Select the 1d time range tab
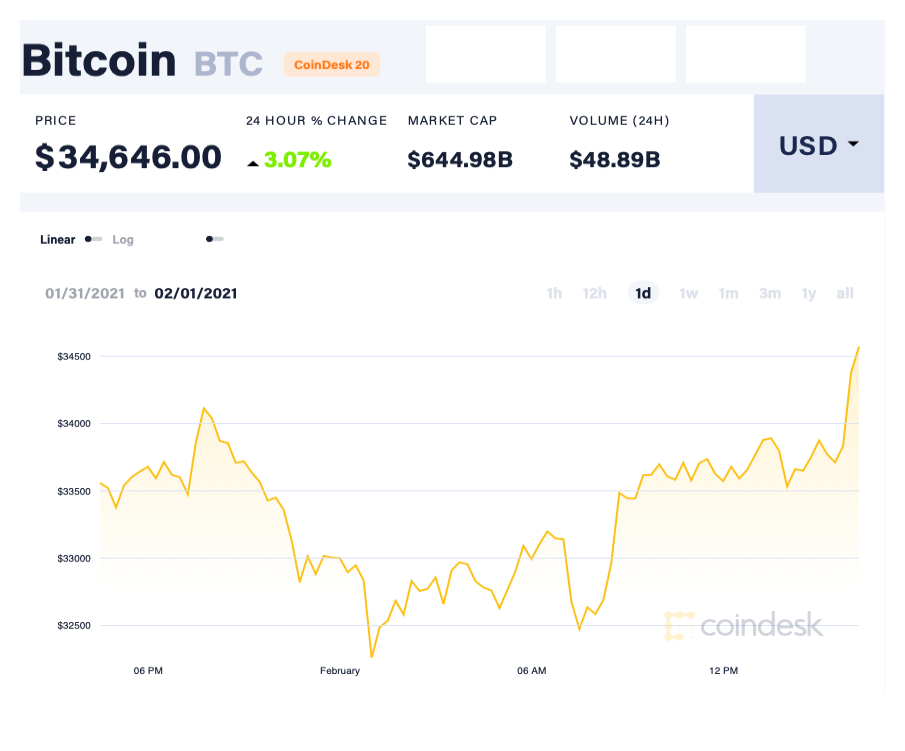The height and width of the screenshot is (751, 905). point(642,293)
